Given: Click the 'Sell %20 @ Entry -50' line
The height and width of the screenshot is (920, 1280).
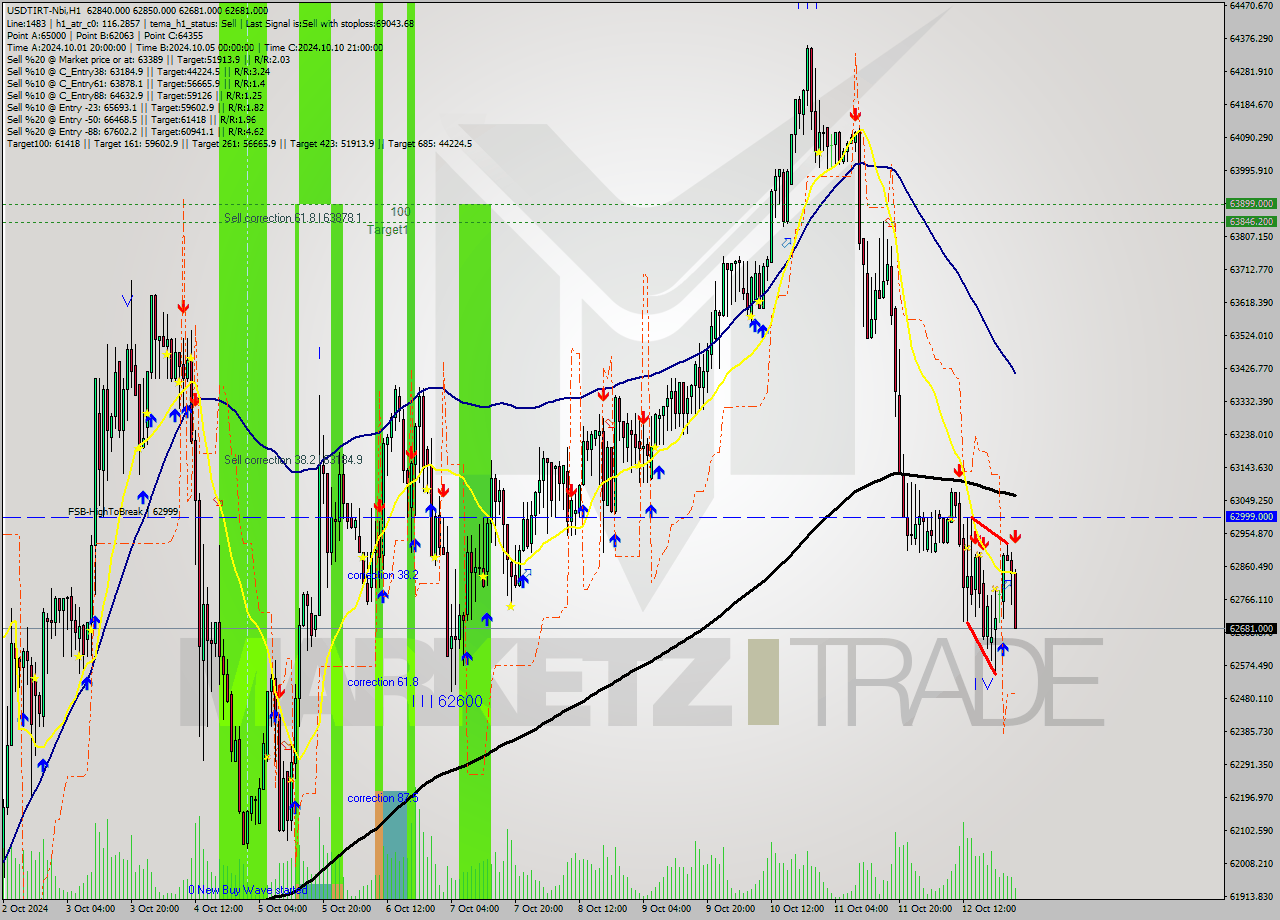Looking at the screenshot, I should pos(132,119).
